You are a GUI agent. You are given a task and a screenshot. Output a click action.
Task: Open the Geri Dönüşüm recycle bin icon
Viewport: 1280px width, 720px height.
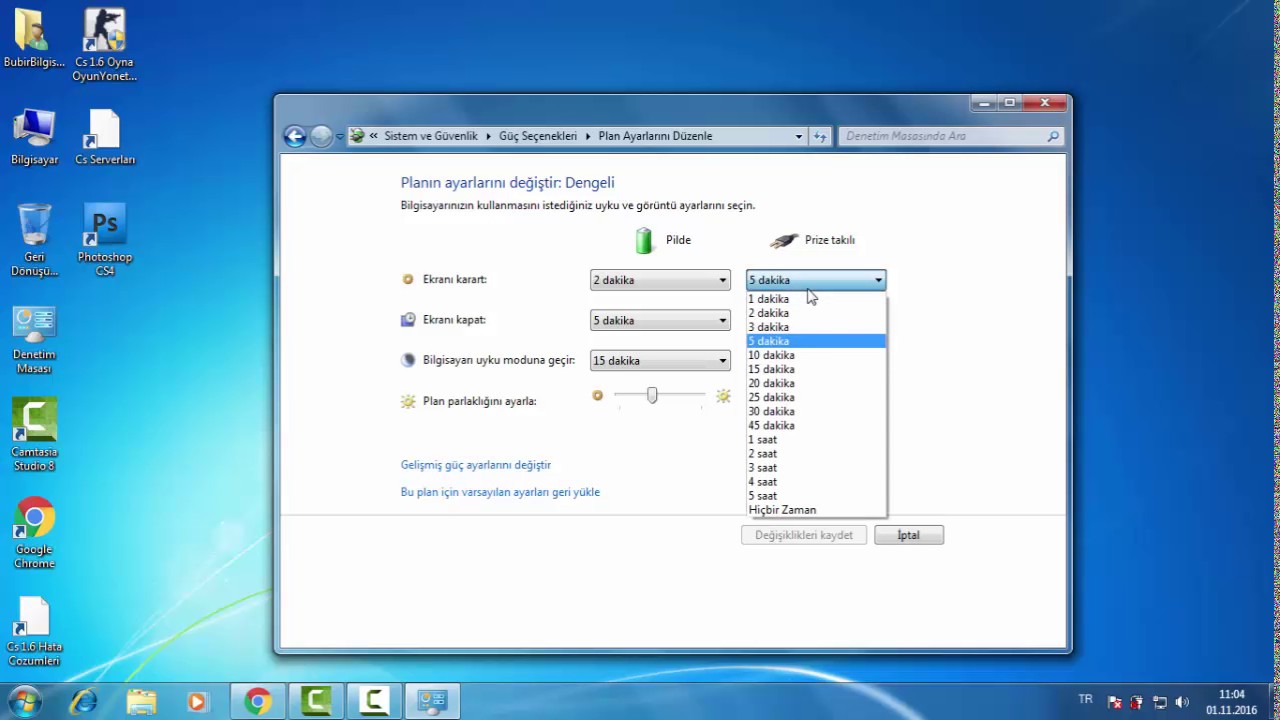(x=34, y=240)
